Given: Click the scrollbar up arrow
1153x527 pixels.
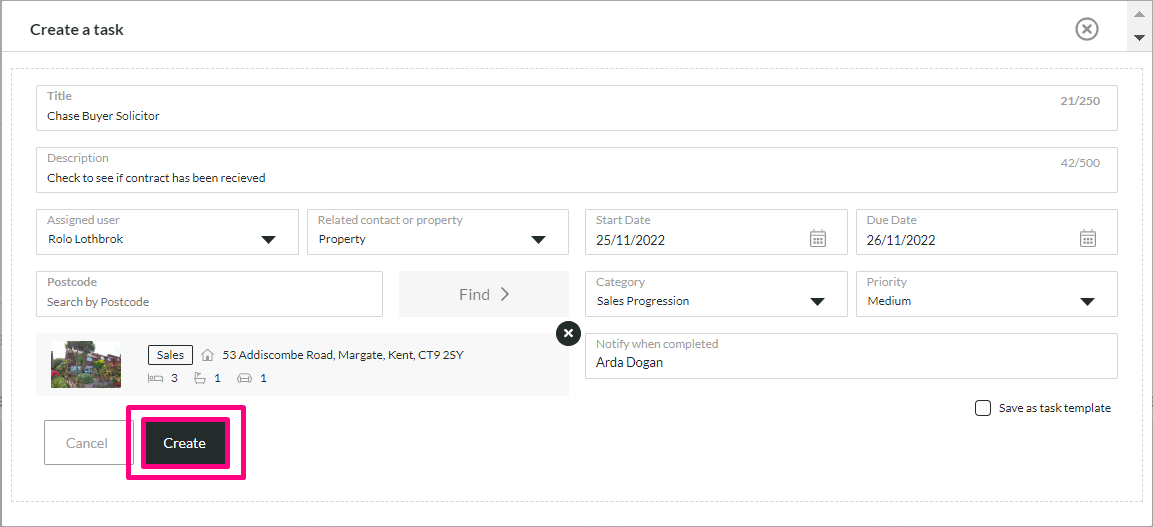Looking at the screenshot, I should pos(1140,12).
